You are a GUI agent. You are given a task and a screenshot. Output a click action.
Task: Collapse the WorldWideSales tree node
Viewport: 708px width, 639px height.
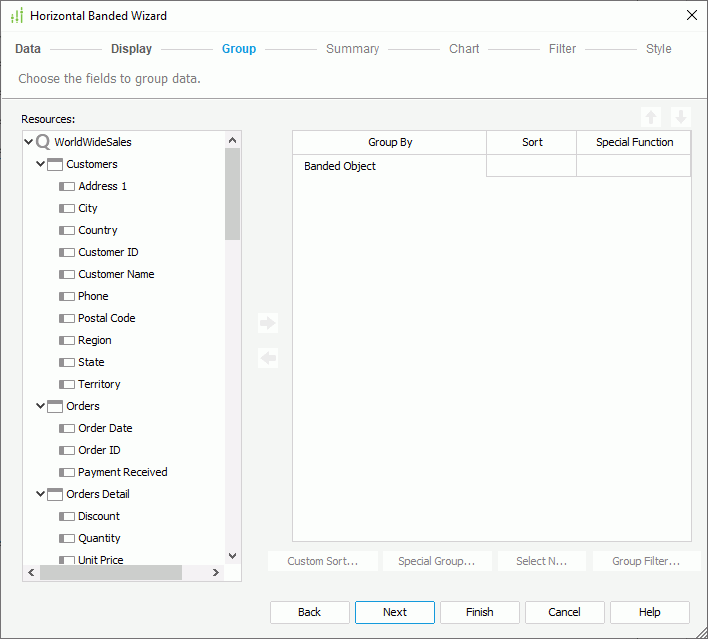point(29,142)
